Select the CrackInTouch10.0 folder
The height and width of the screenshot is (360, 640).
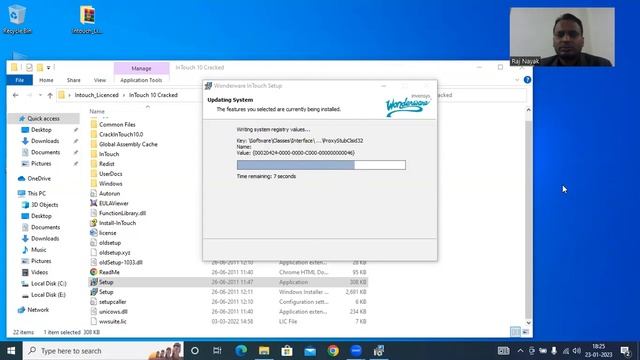coord(121,134)
